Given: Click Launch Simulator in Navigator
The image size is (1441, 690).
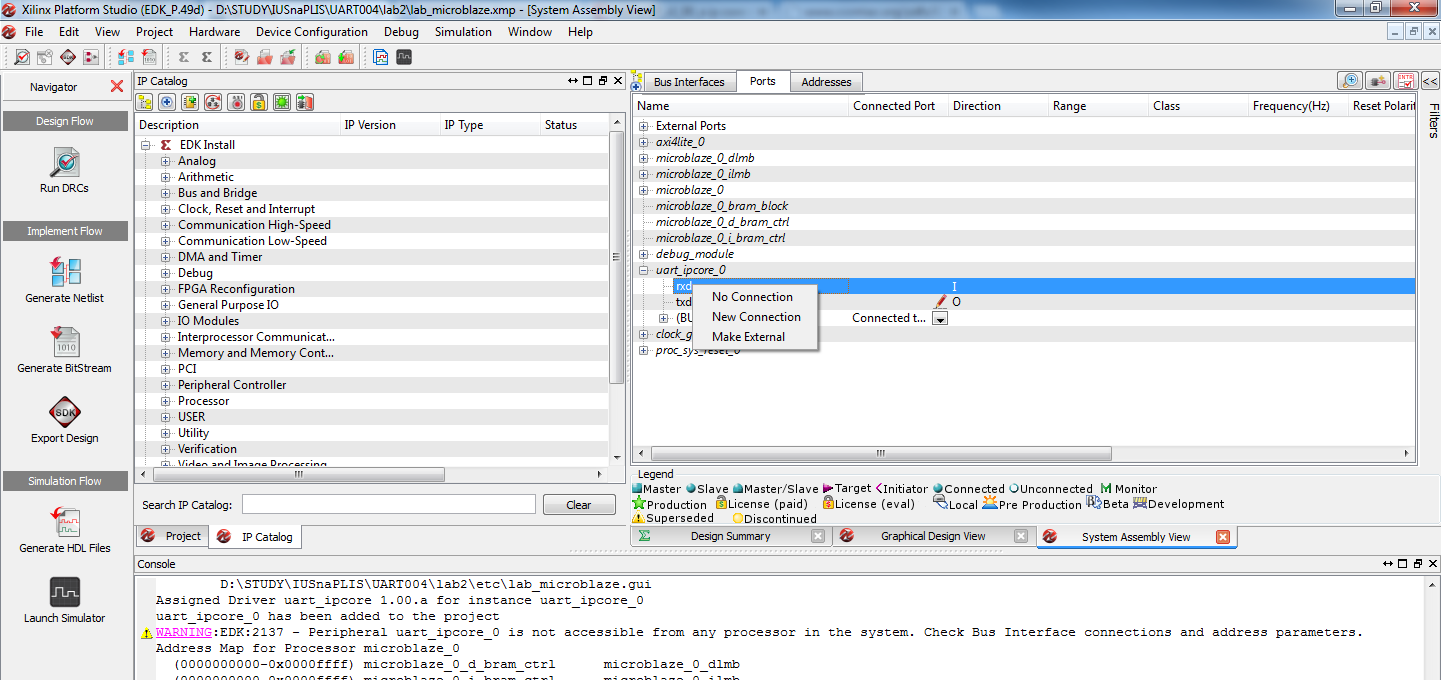Looking at the screenshot, I should tap(64, 600).
